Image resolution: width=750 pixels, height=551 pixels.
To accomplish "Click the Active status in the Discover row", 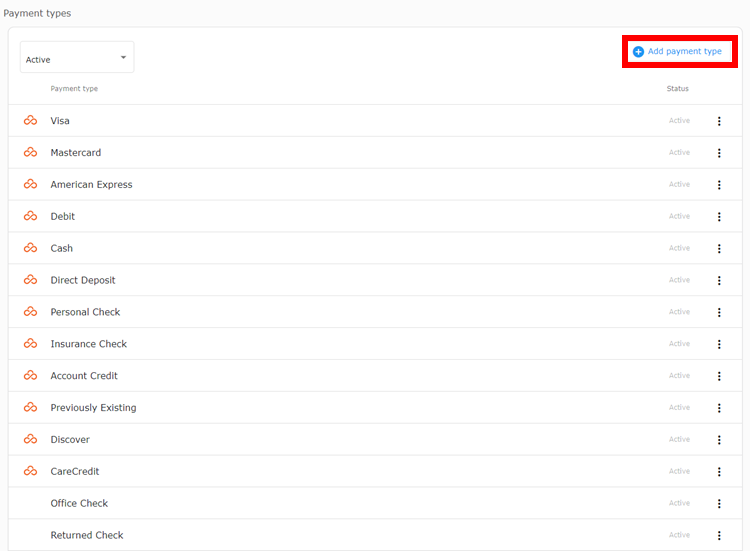I will 679,439.
